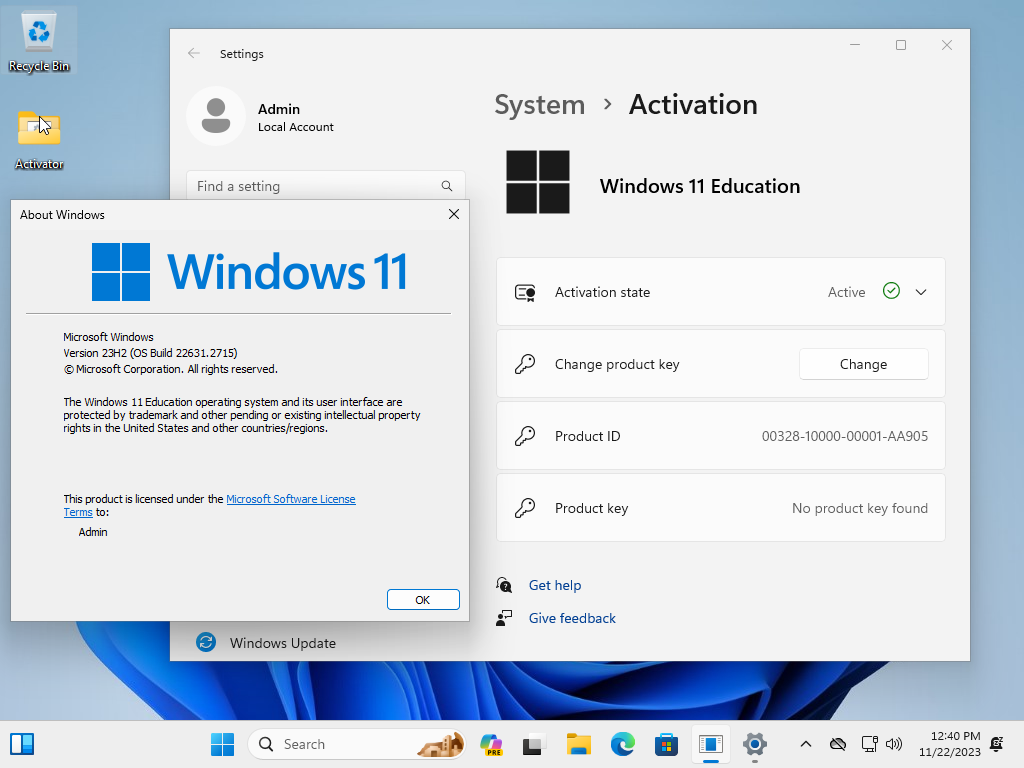Screen dimensions: 1024x768
Task: Launch Copilot preview from the taskbar
Action: point(491,744)
